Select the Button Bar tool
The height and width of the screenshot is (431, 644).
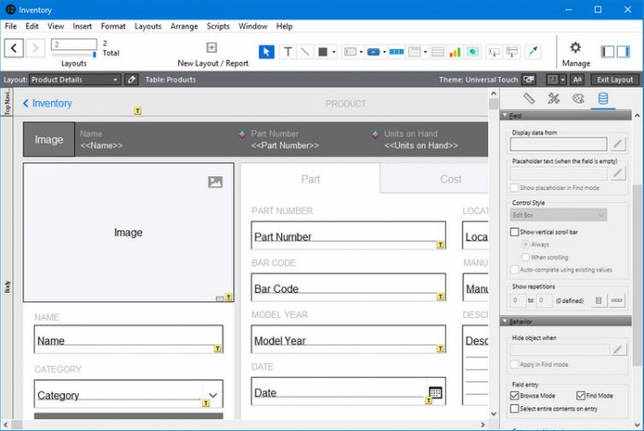396,52
